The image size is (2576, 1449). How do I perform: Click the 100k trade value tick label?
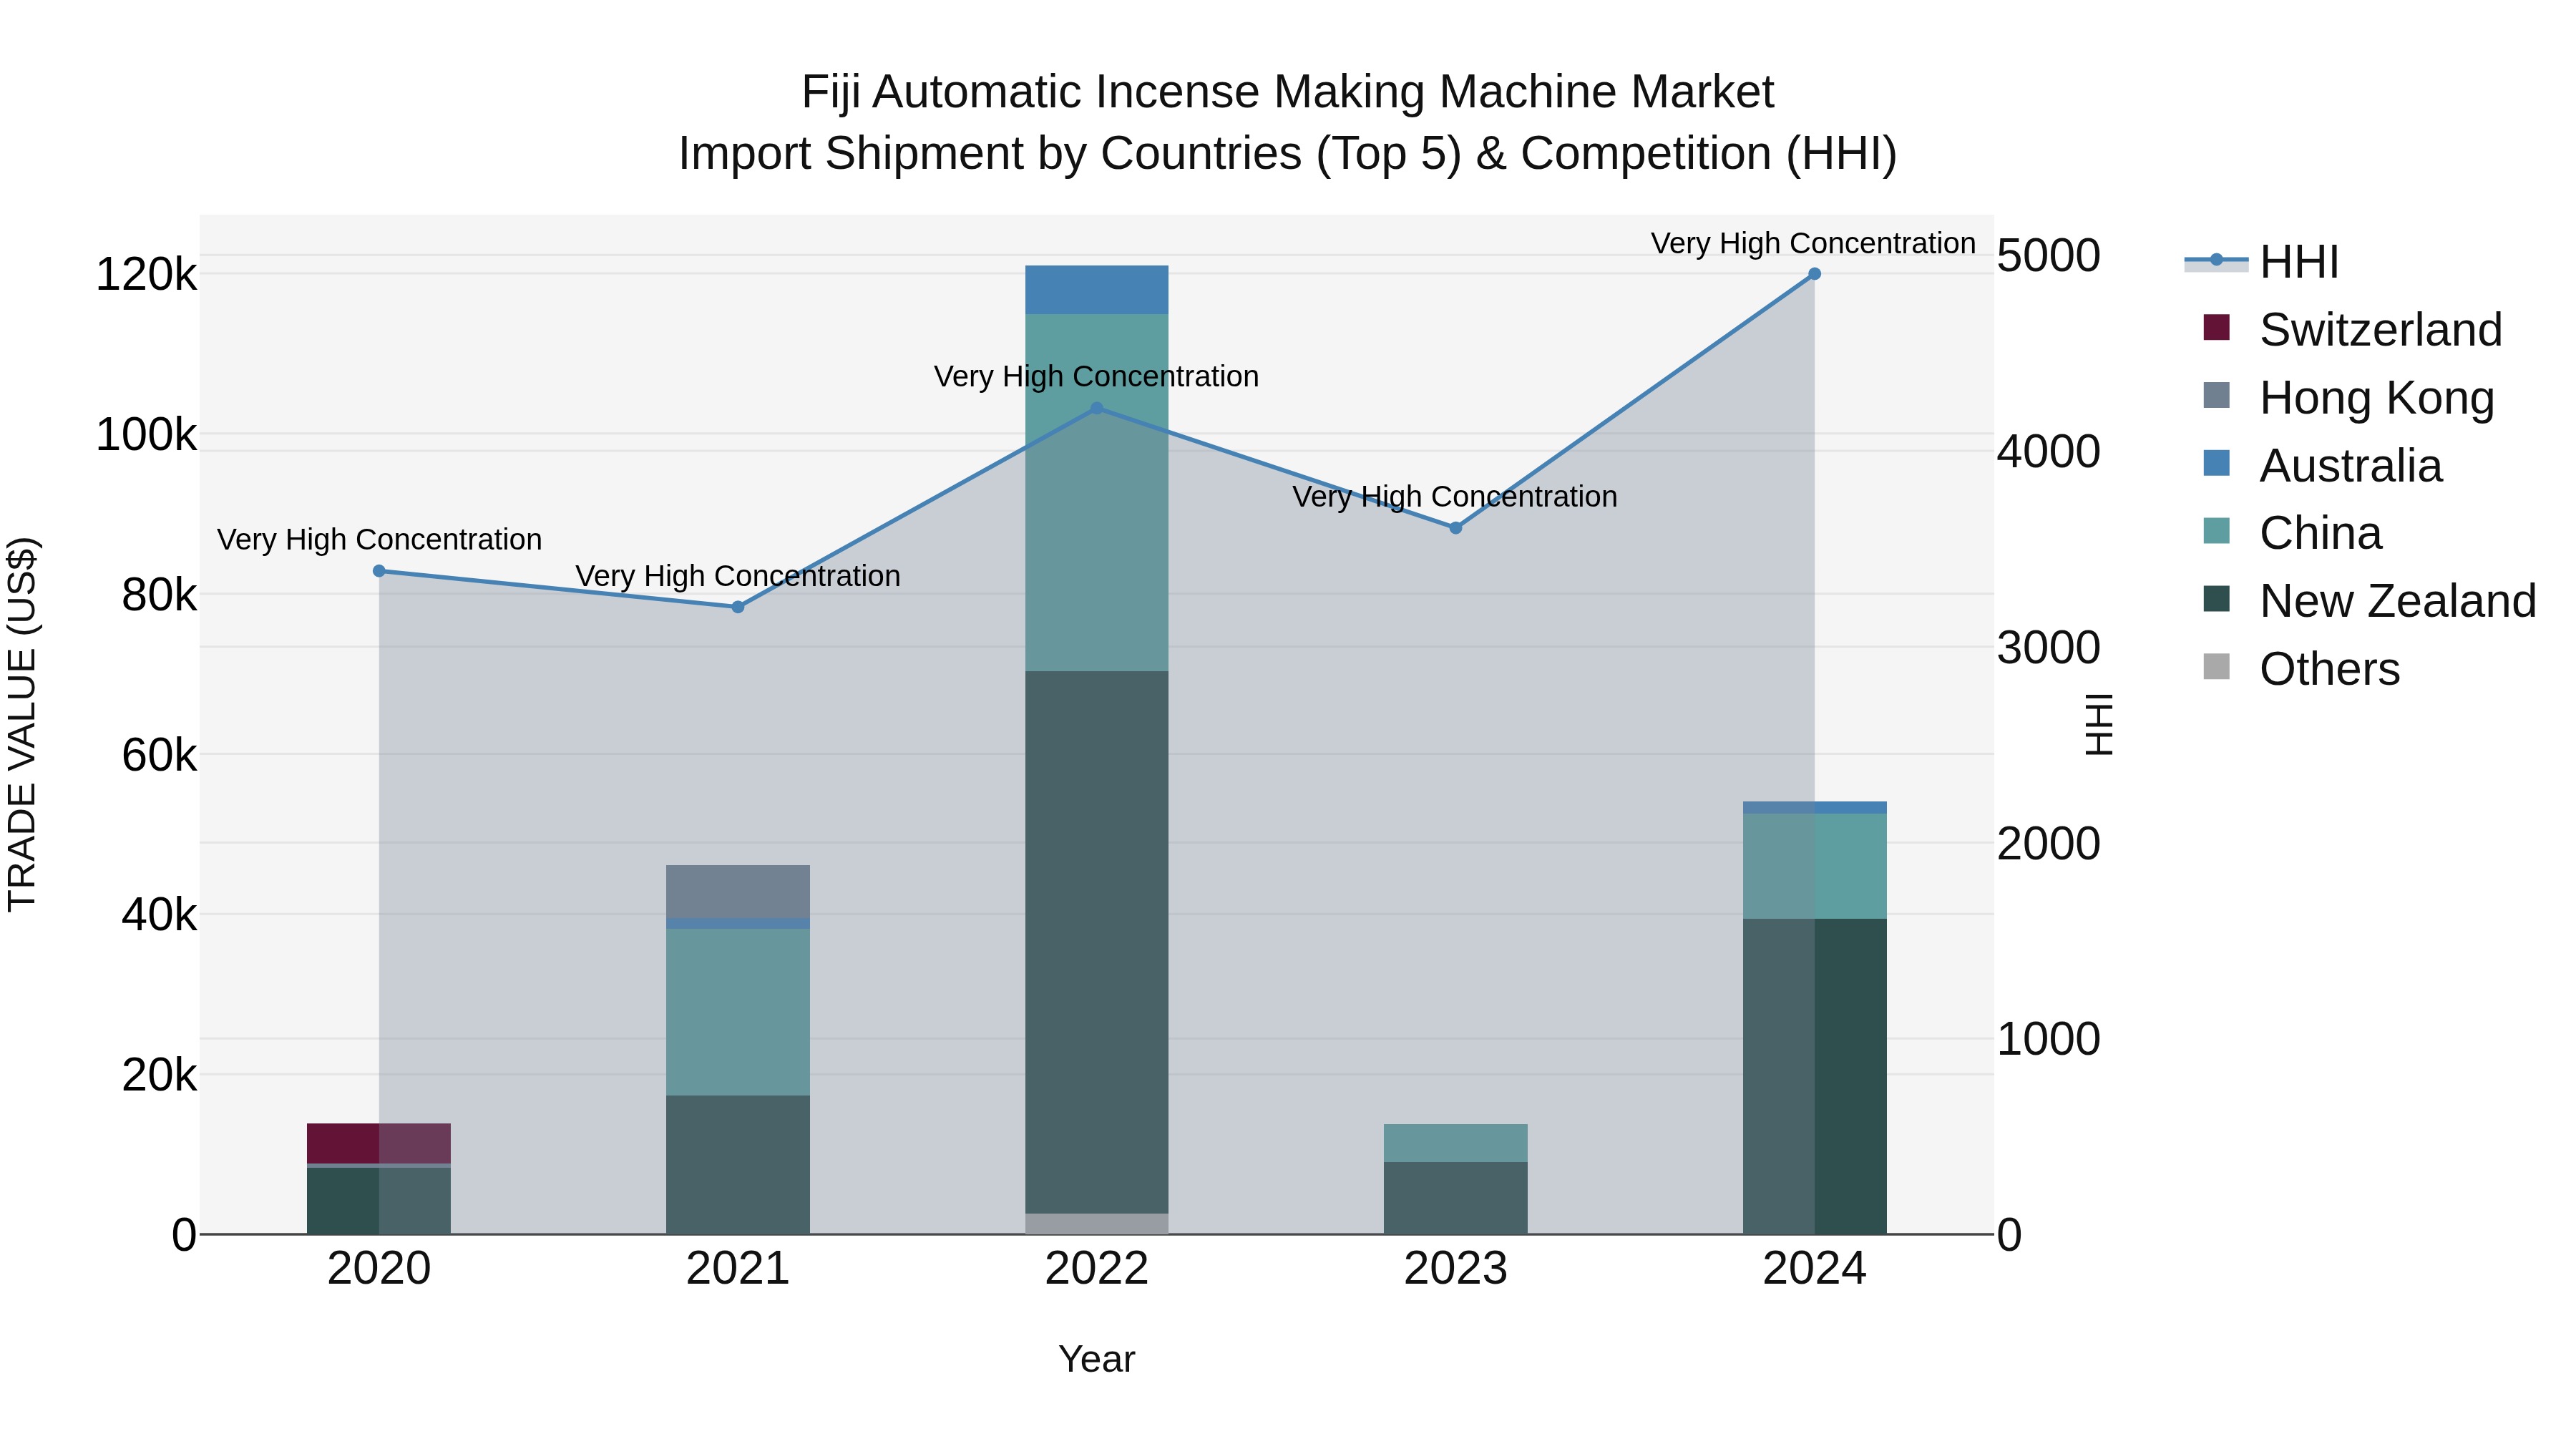click(146, 435)
